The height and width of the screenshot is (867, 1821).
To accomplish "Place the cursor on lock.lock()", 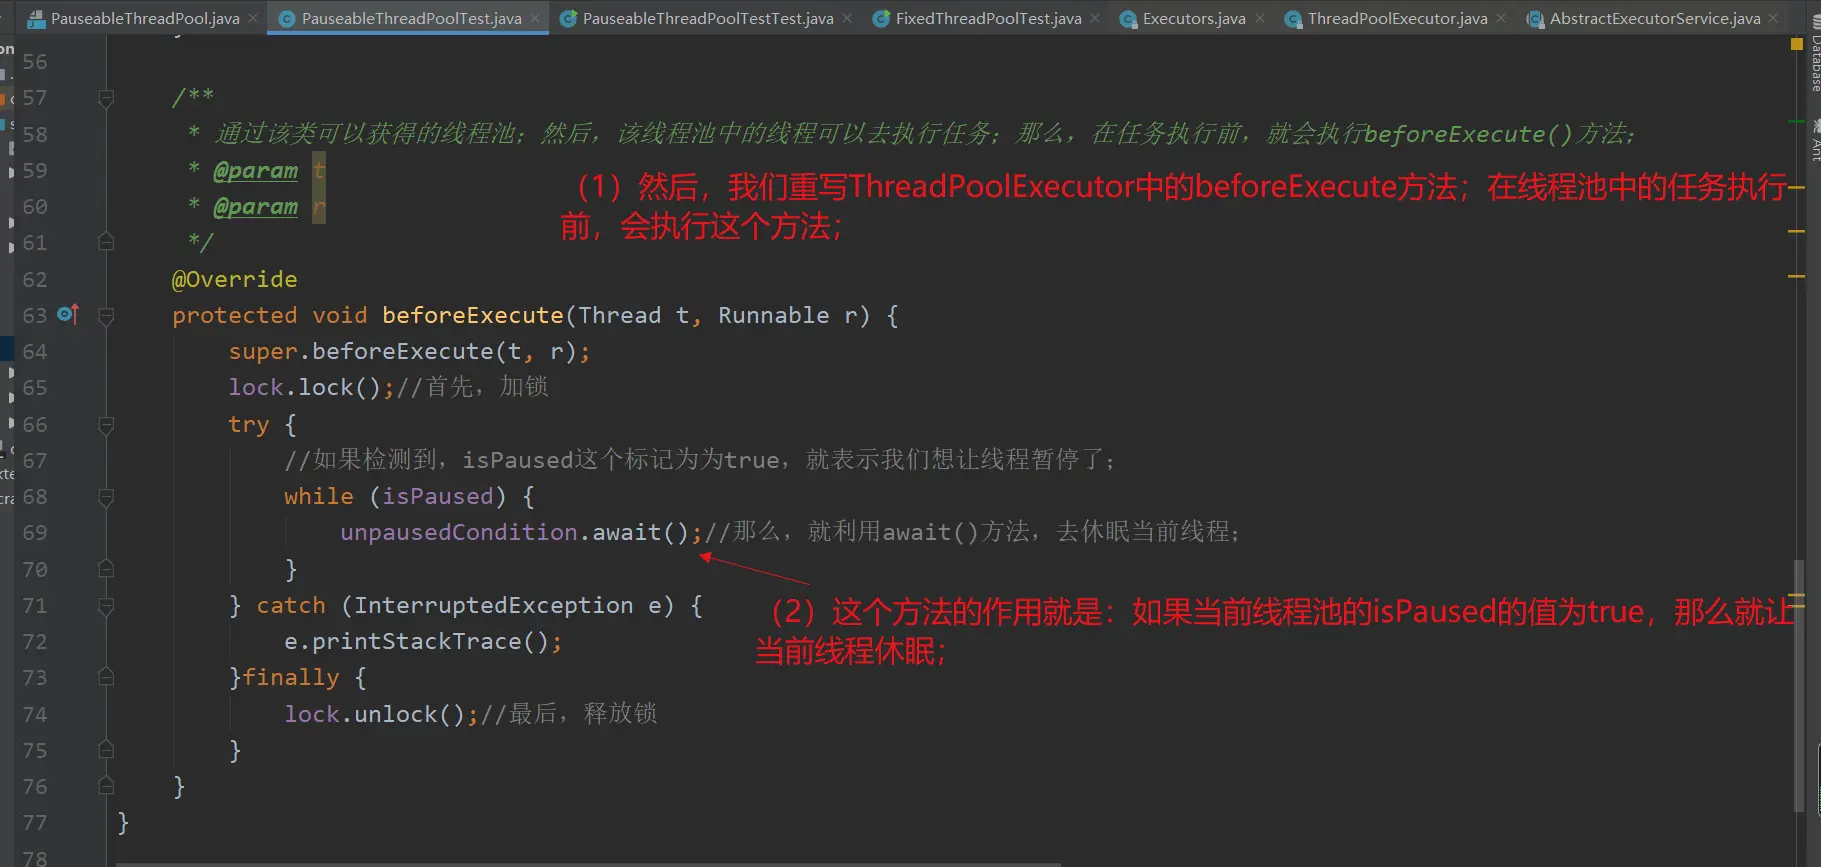I will 305,388.
